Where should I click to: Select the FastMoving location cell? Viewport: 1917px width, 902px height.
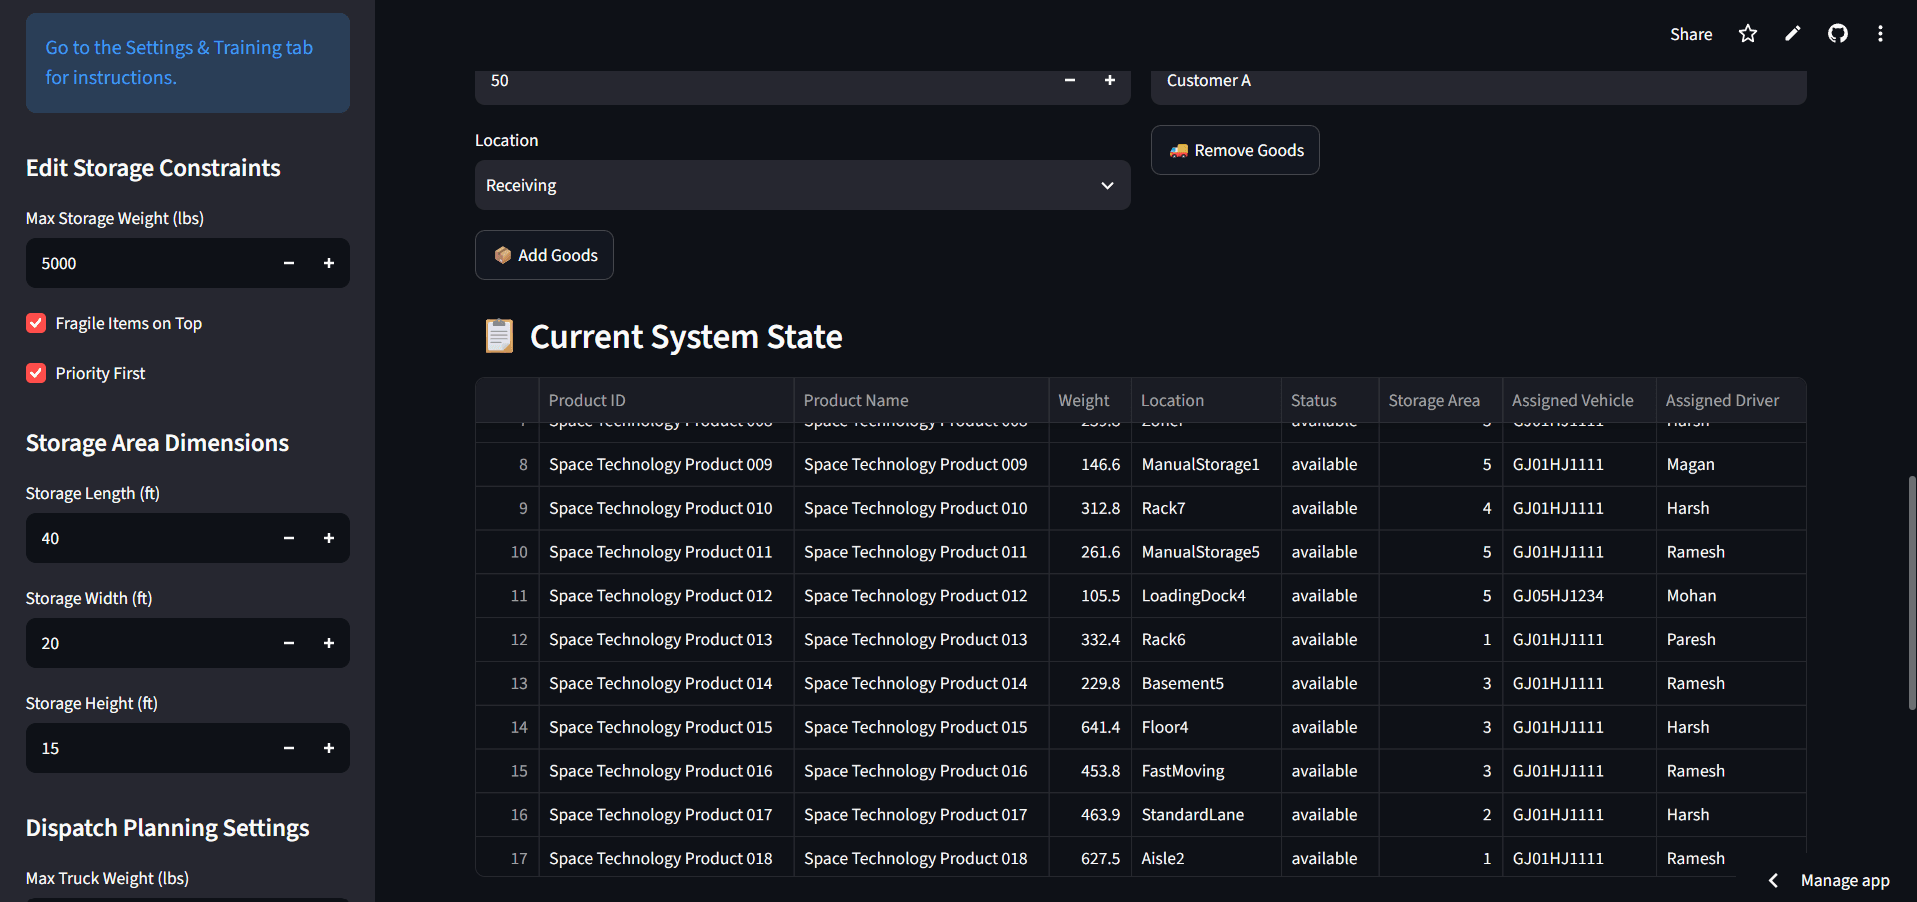(x=1206, y=771)
